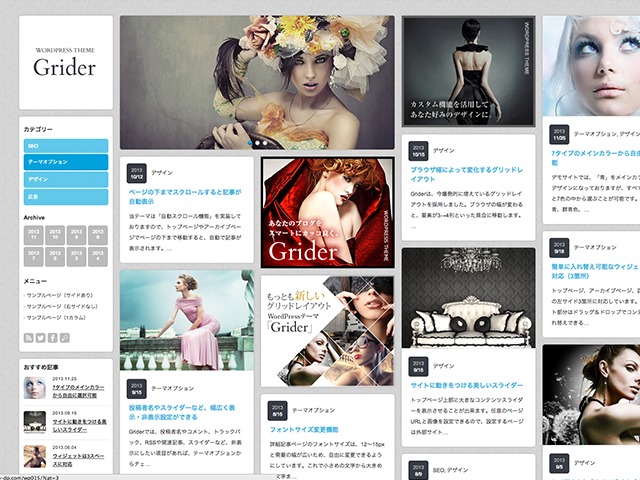This screenshot has width=640, height=480.
Task: Select the first slider dot
Action: point(250,143)
